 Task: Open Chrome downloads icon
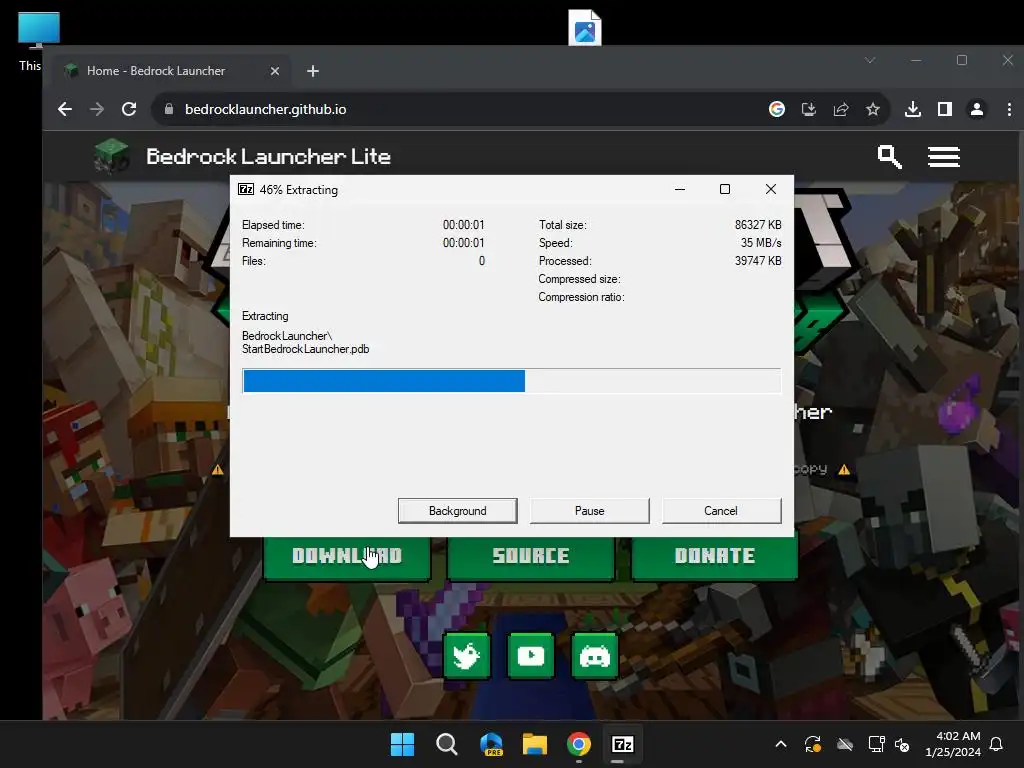(x=913, y=109)
